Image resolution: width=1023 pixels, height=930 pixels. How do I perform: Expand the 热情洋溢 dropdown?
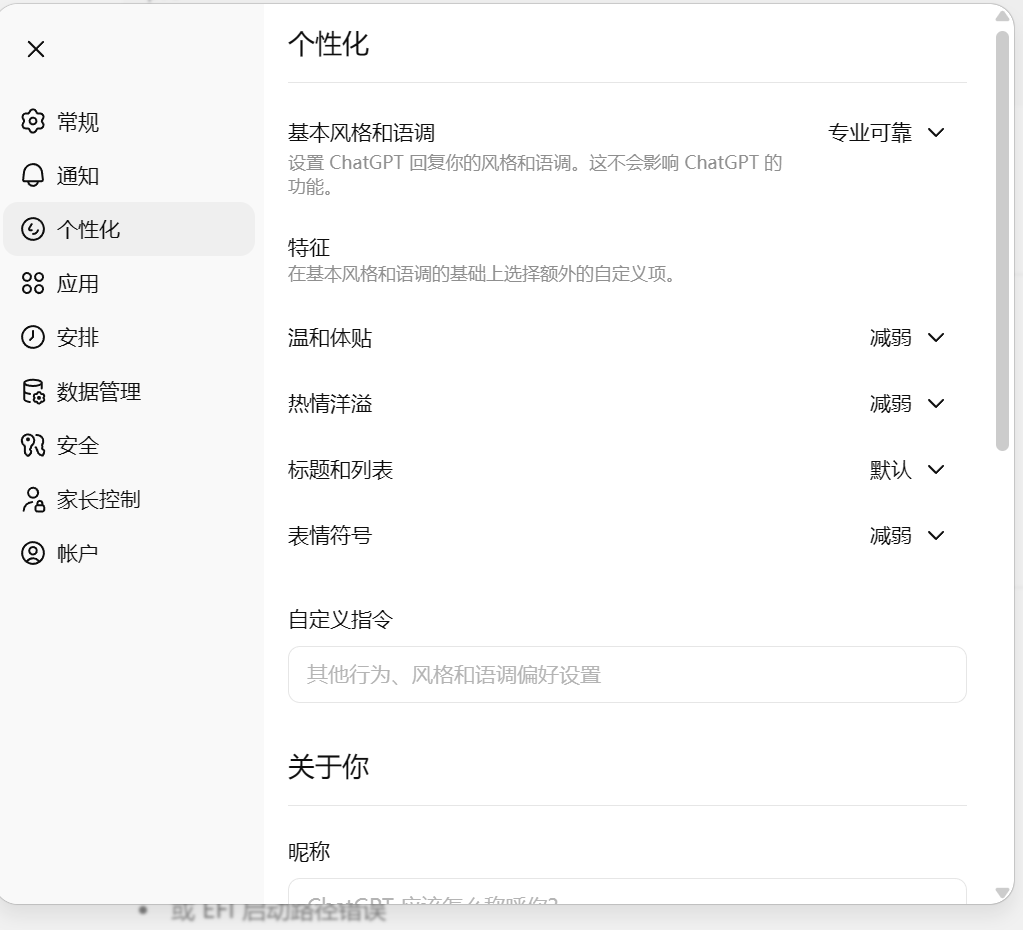(x=907, y=403)
